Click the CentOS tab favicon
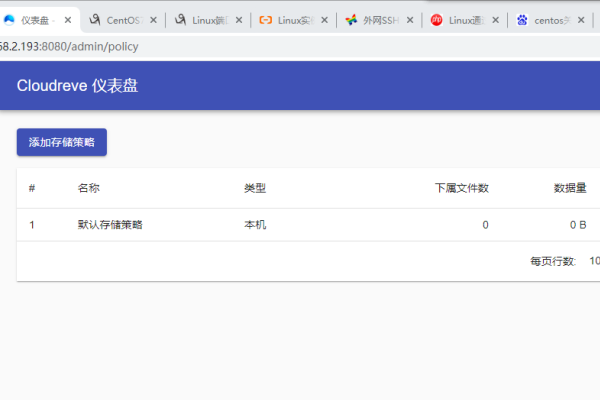600x400 pixels. (95, 20)
